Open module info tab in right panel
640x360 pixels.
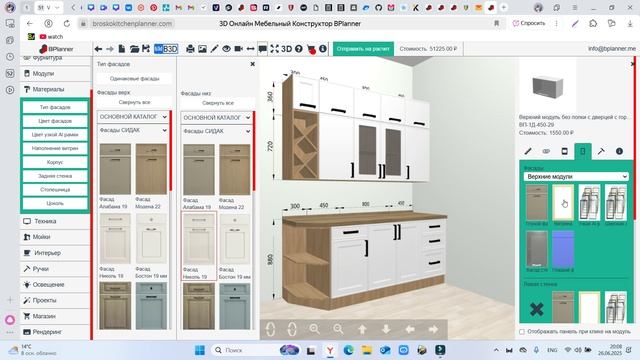[619, 151]
